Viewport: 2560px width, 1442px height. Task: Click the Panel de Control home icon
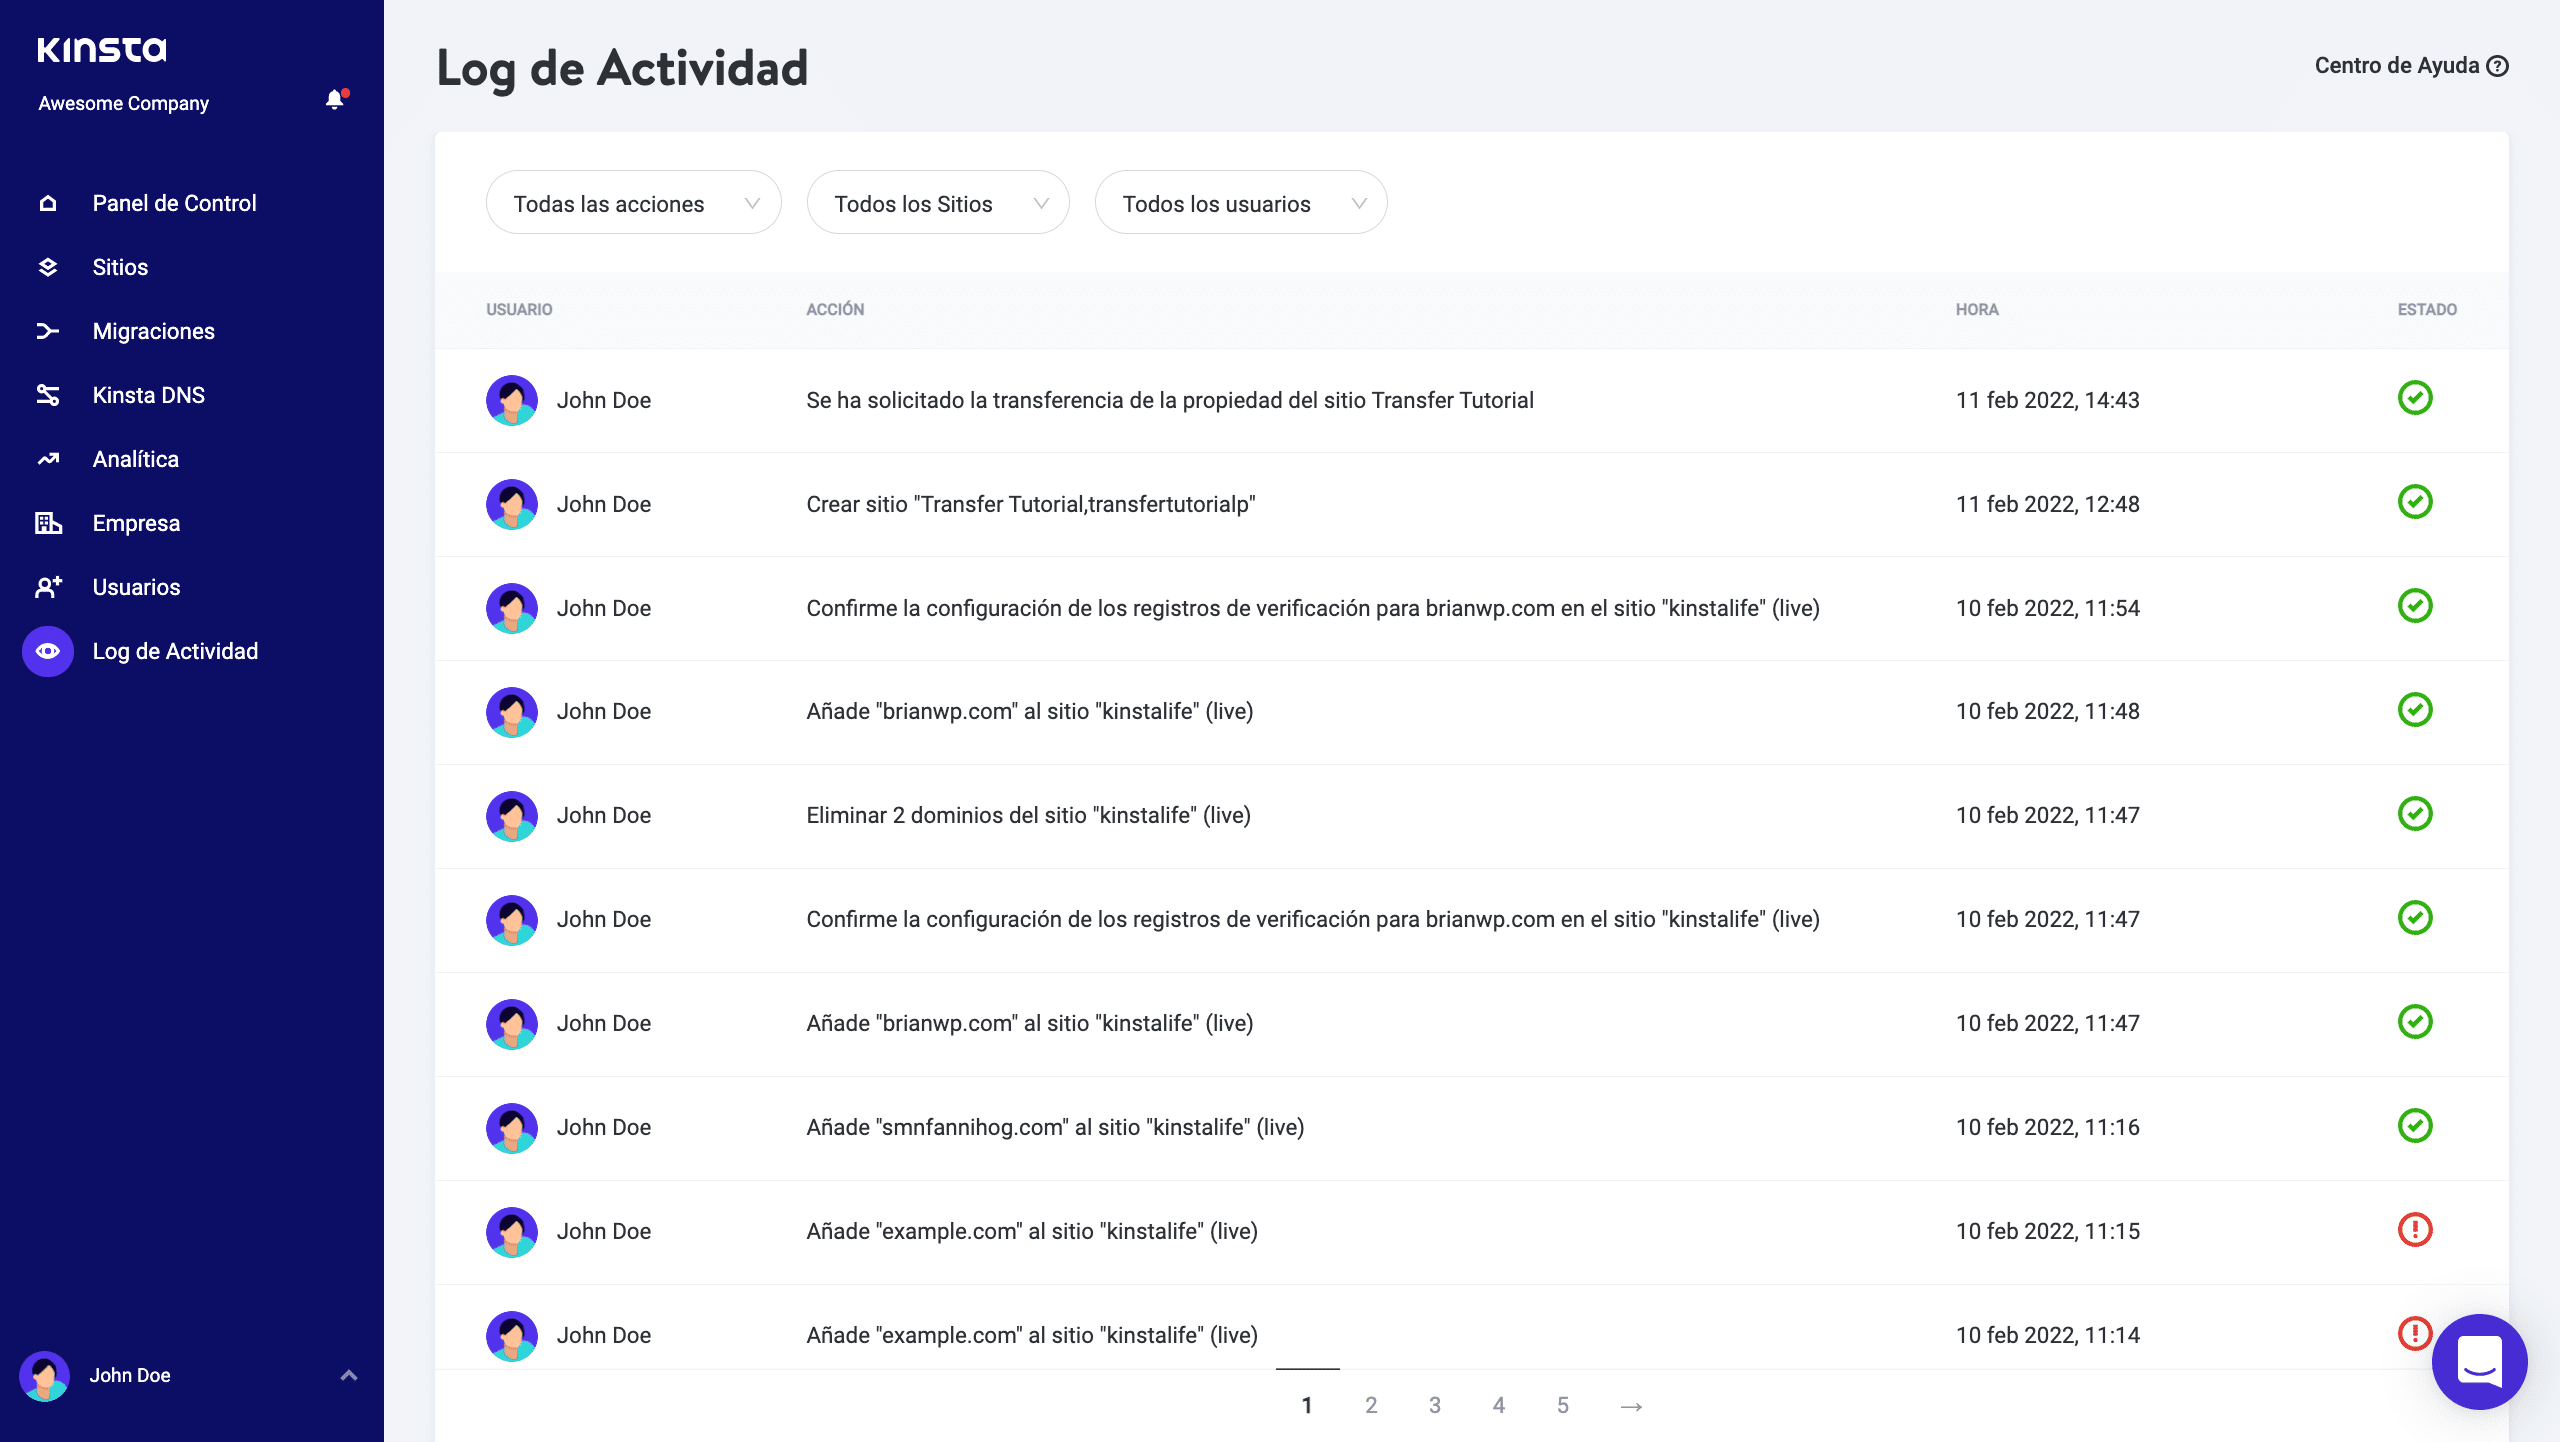pos(48,204)
